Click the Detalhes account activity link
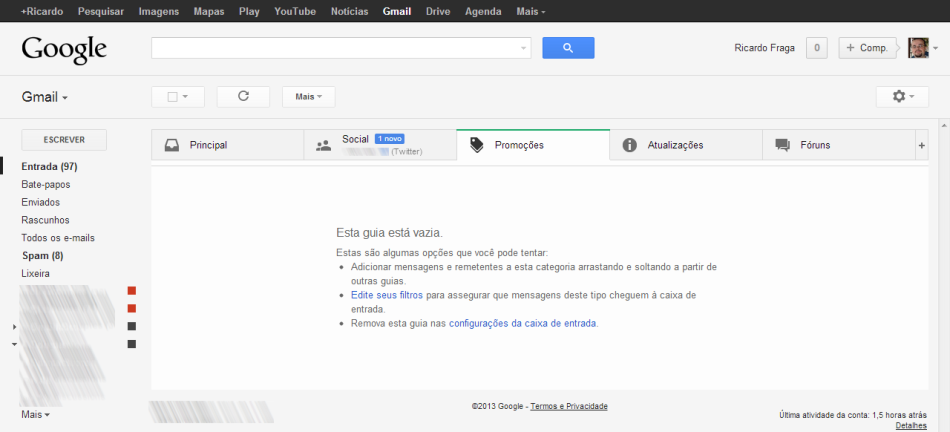The image size is (950, 432). 911,426
